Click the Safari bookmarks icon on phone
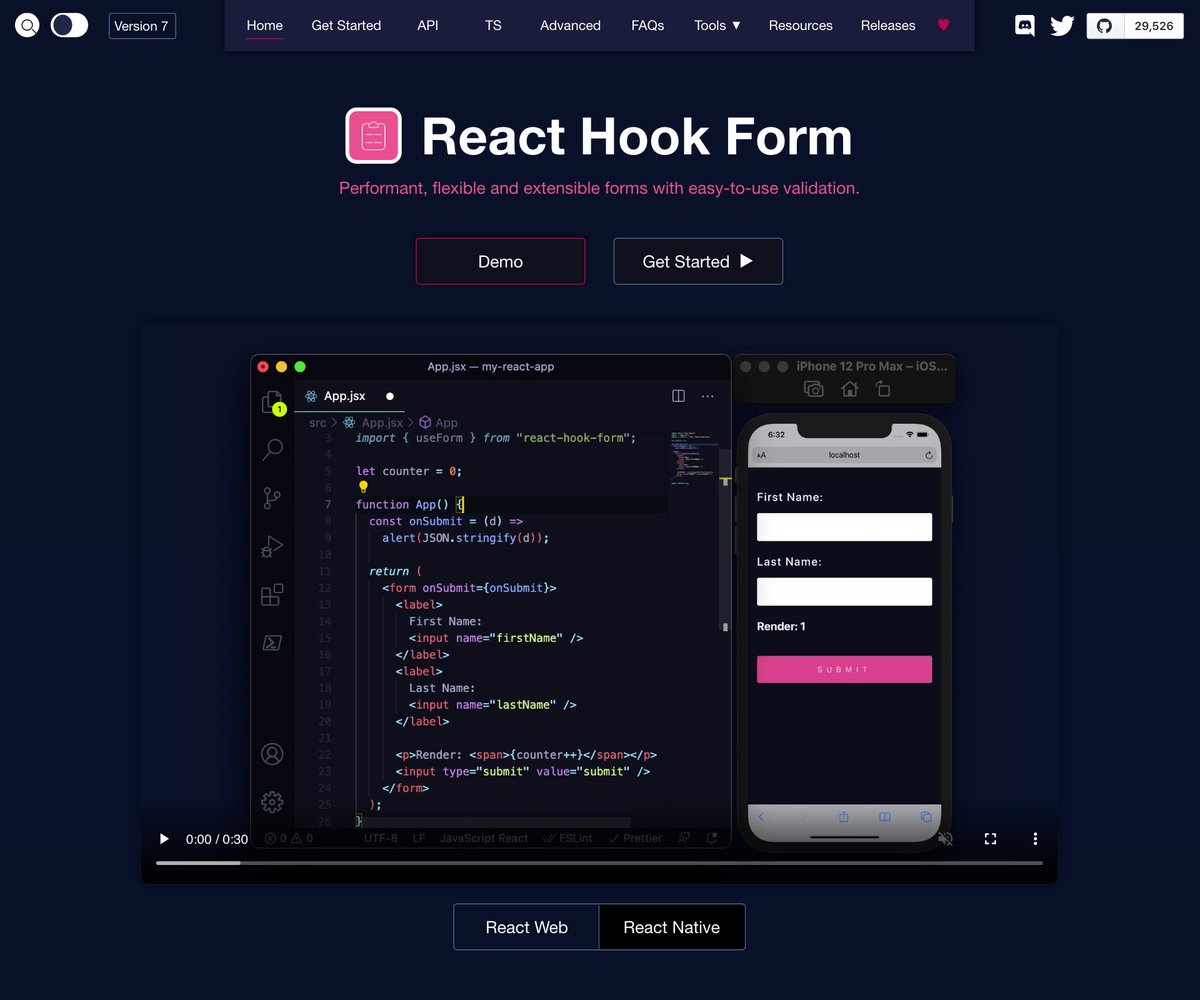The width and height of the screenshot is (1200, 1000). (885, 817)
